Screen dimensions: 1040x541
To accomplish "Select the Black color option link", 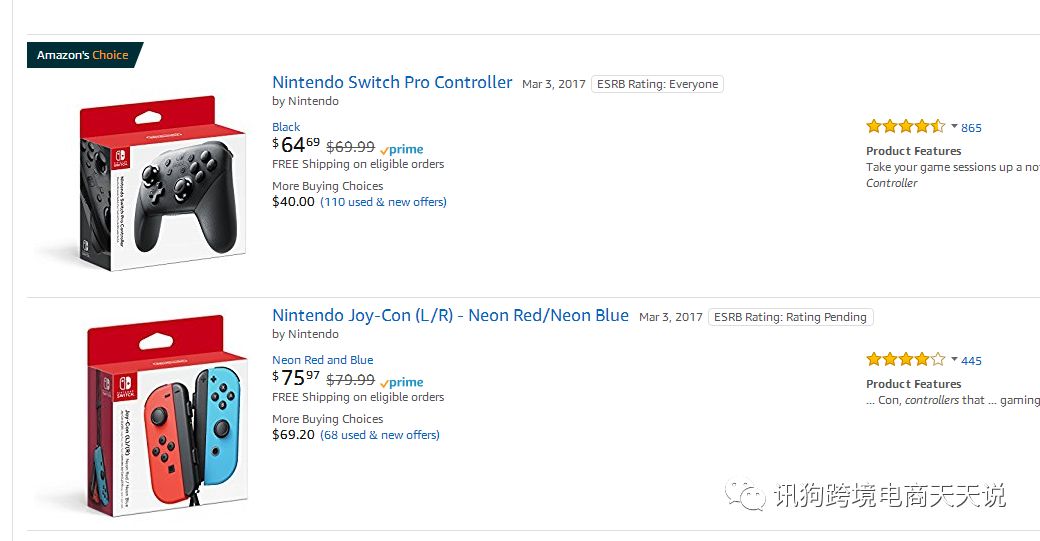I will click(286, 127).
